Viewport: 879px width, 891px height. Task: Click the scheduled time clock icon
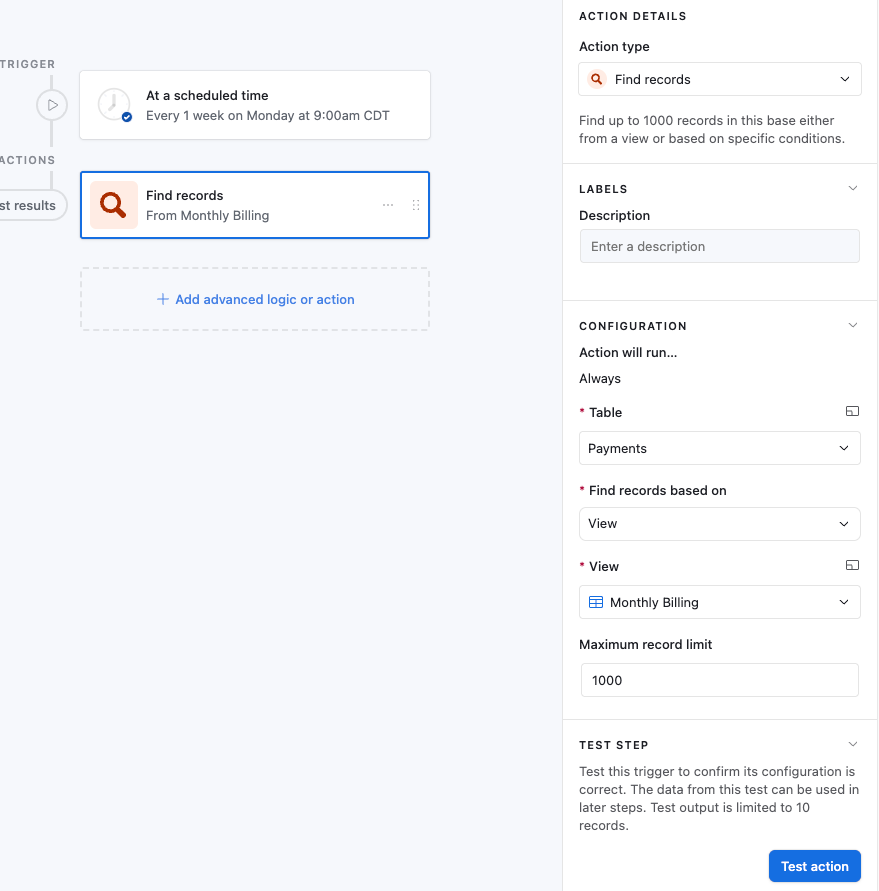point(113,104)
